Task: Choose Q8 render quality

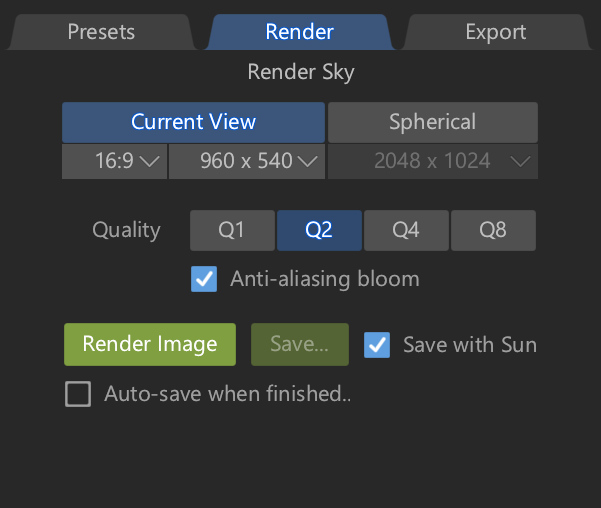Action: (x=493, y=230)
